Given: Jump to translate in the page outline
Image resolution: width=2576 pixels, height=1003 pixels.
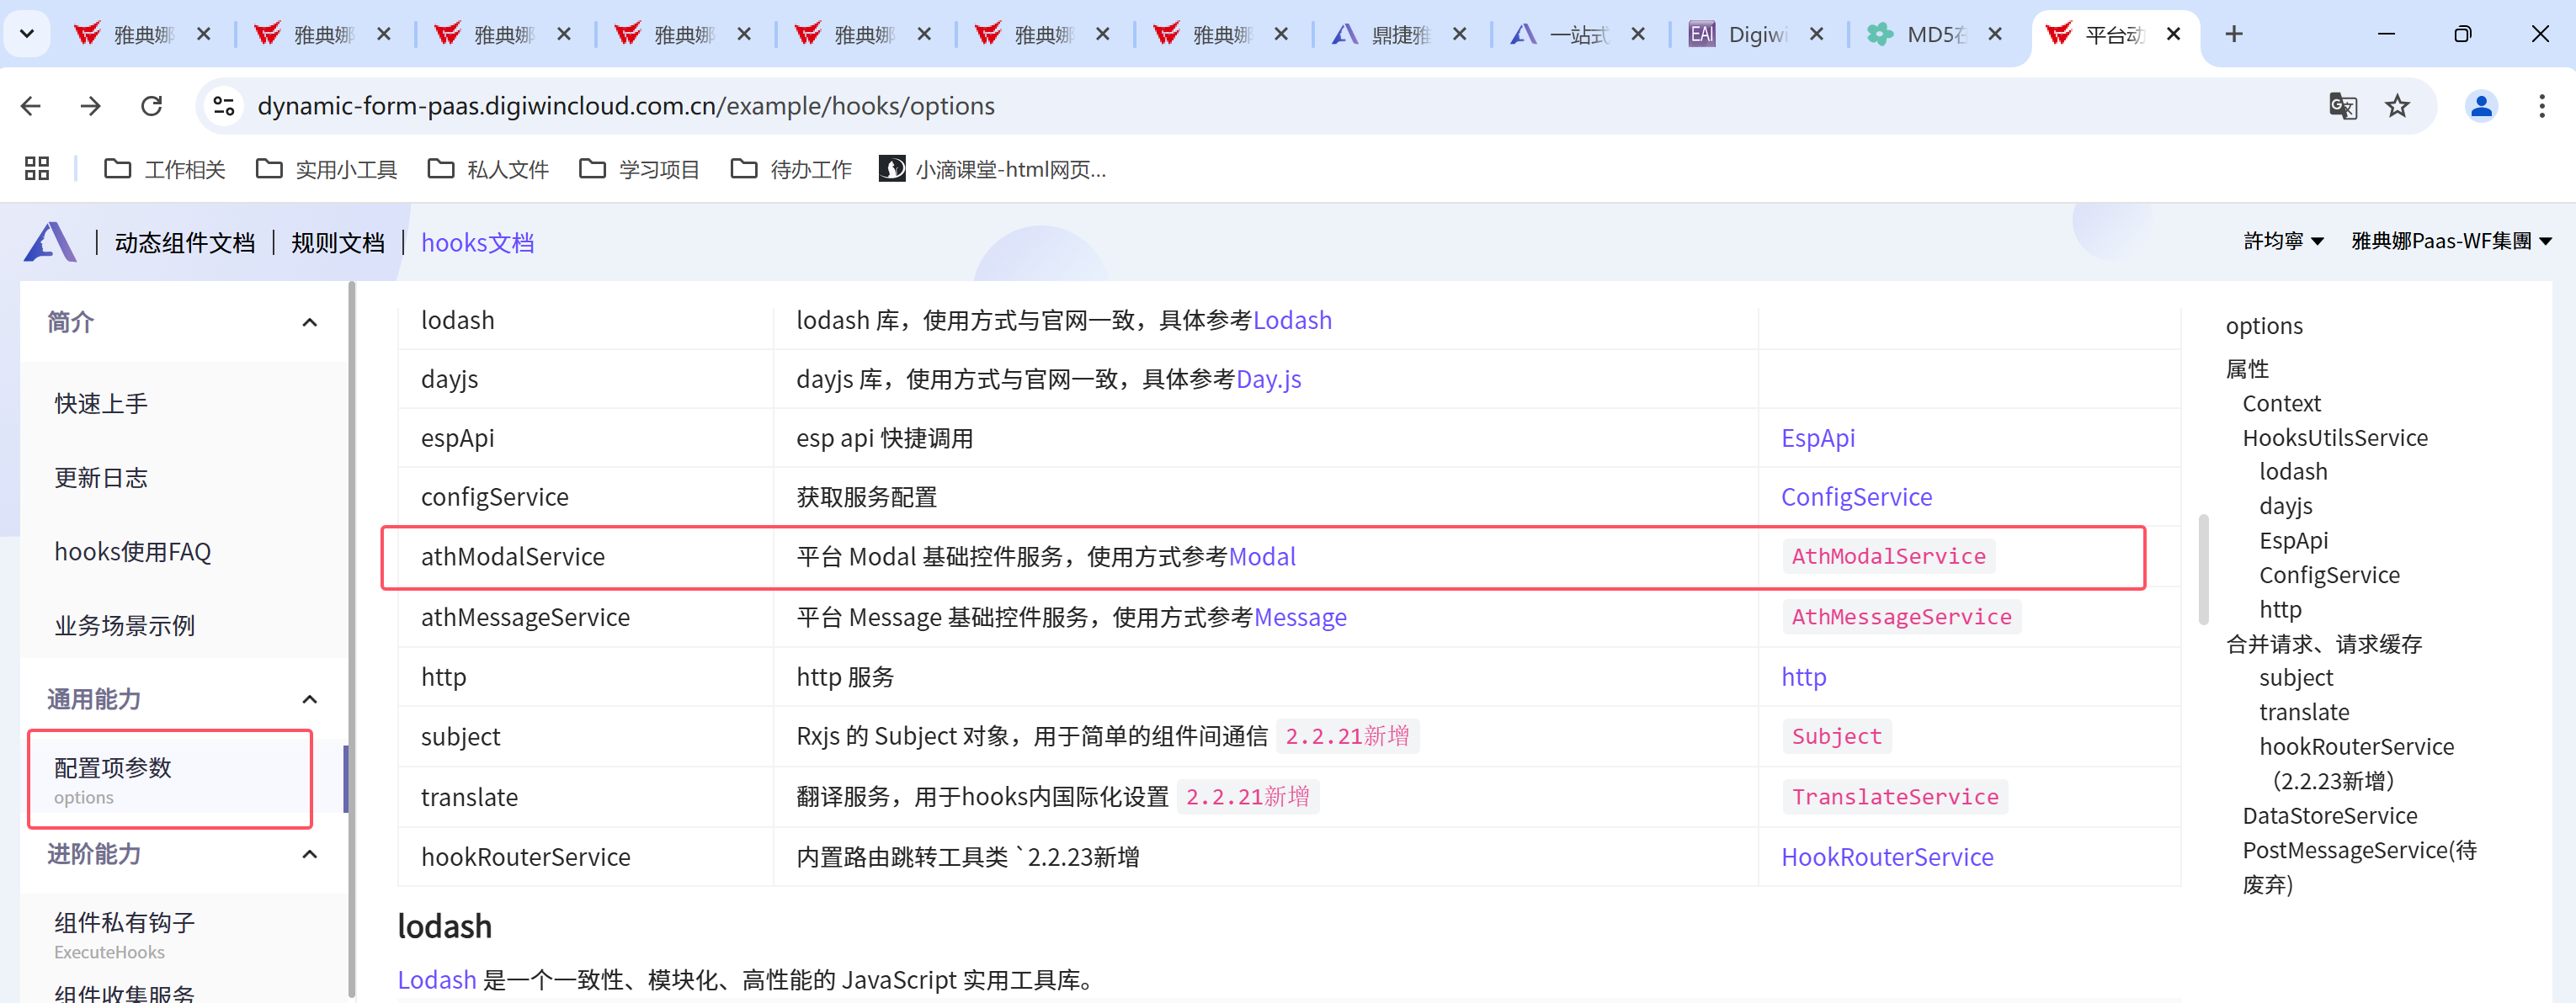Looking at the screenshot, I should click(2304, 712).
